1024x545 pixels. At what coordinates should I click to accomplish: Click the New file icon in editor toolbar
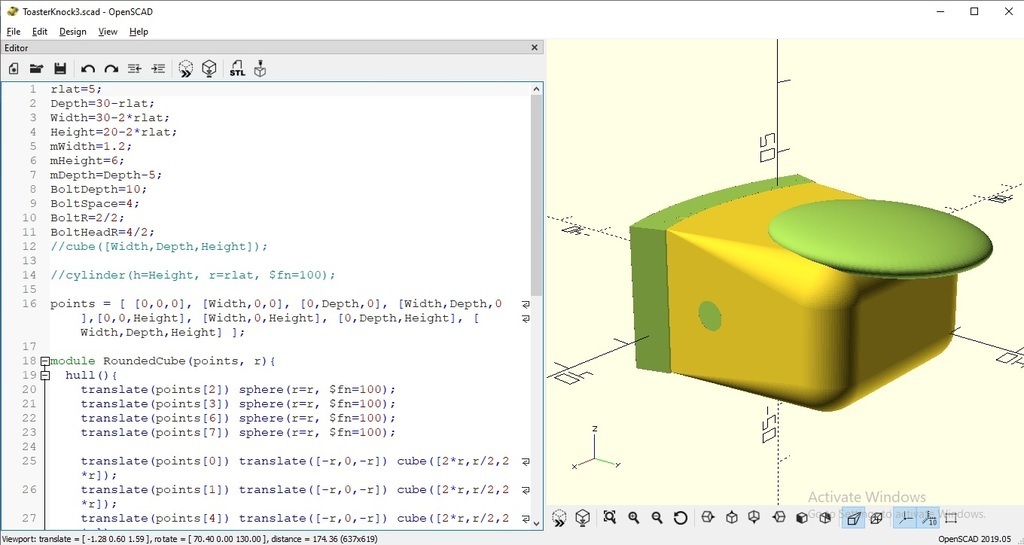14,69
